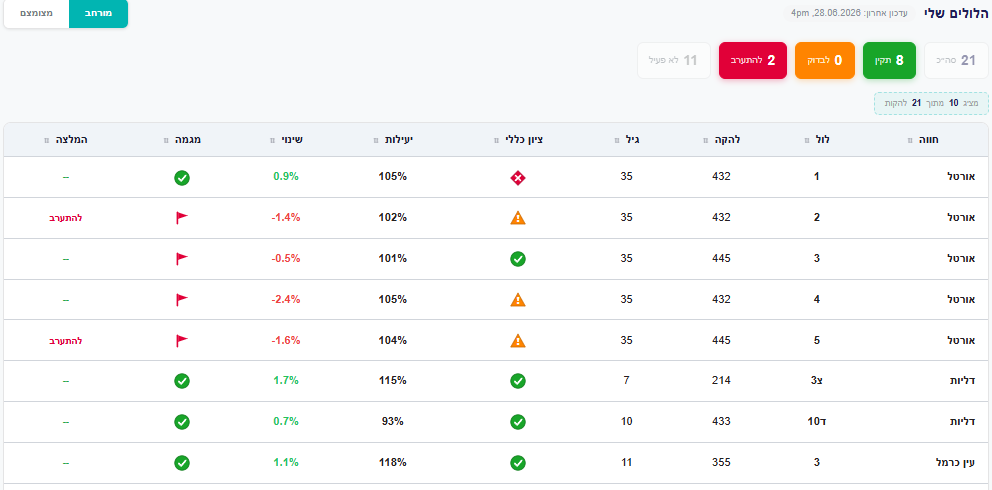Click coop name ד10

816,422
